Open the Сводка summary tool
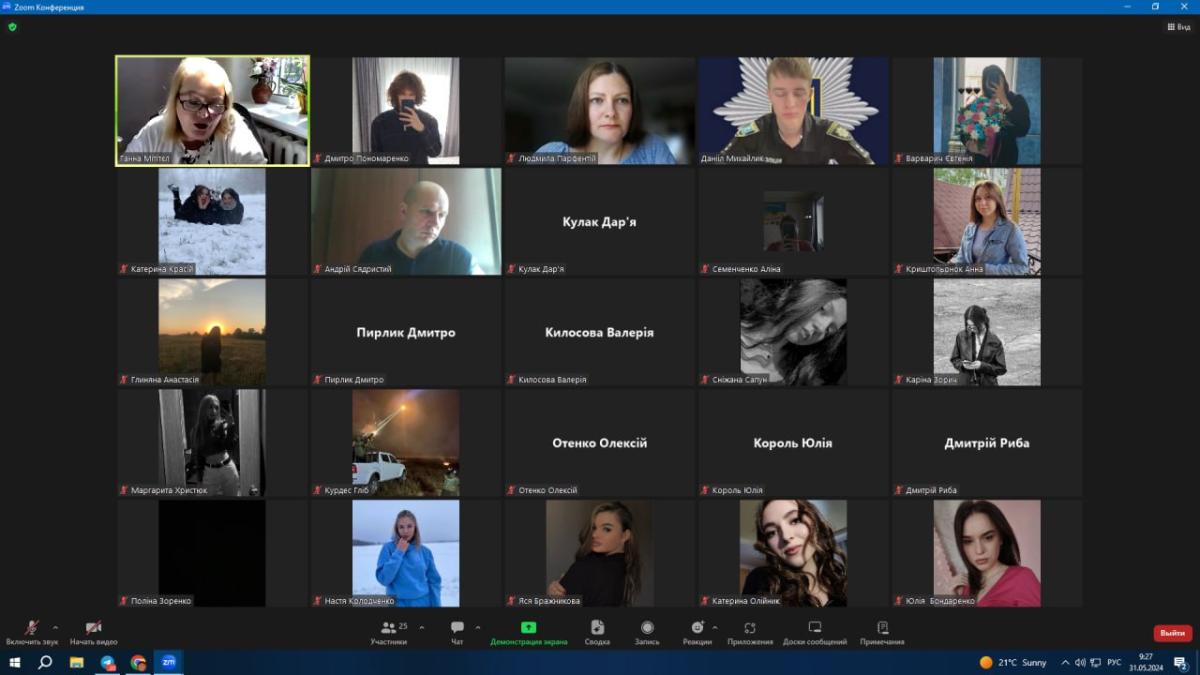 tap(597, 632)
